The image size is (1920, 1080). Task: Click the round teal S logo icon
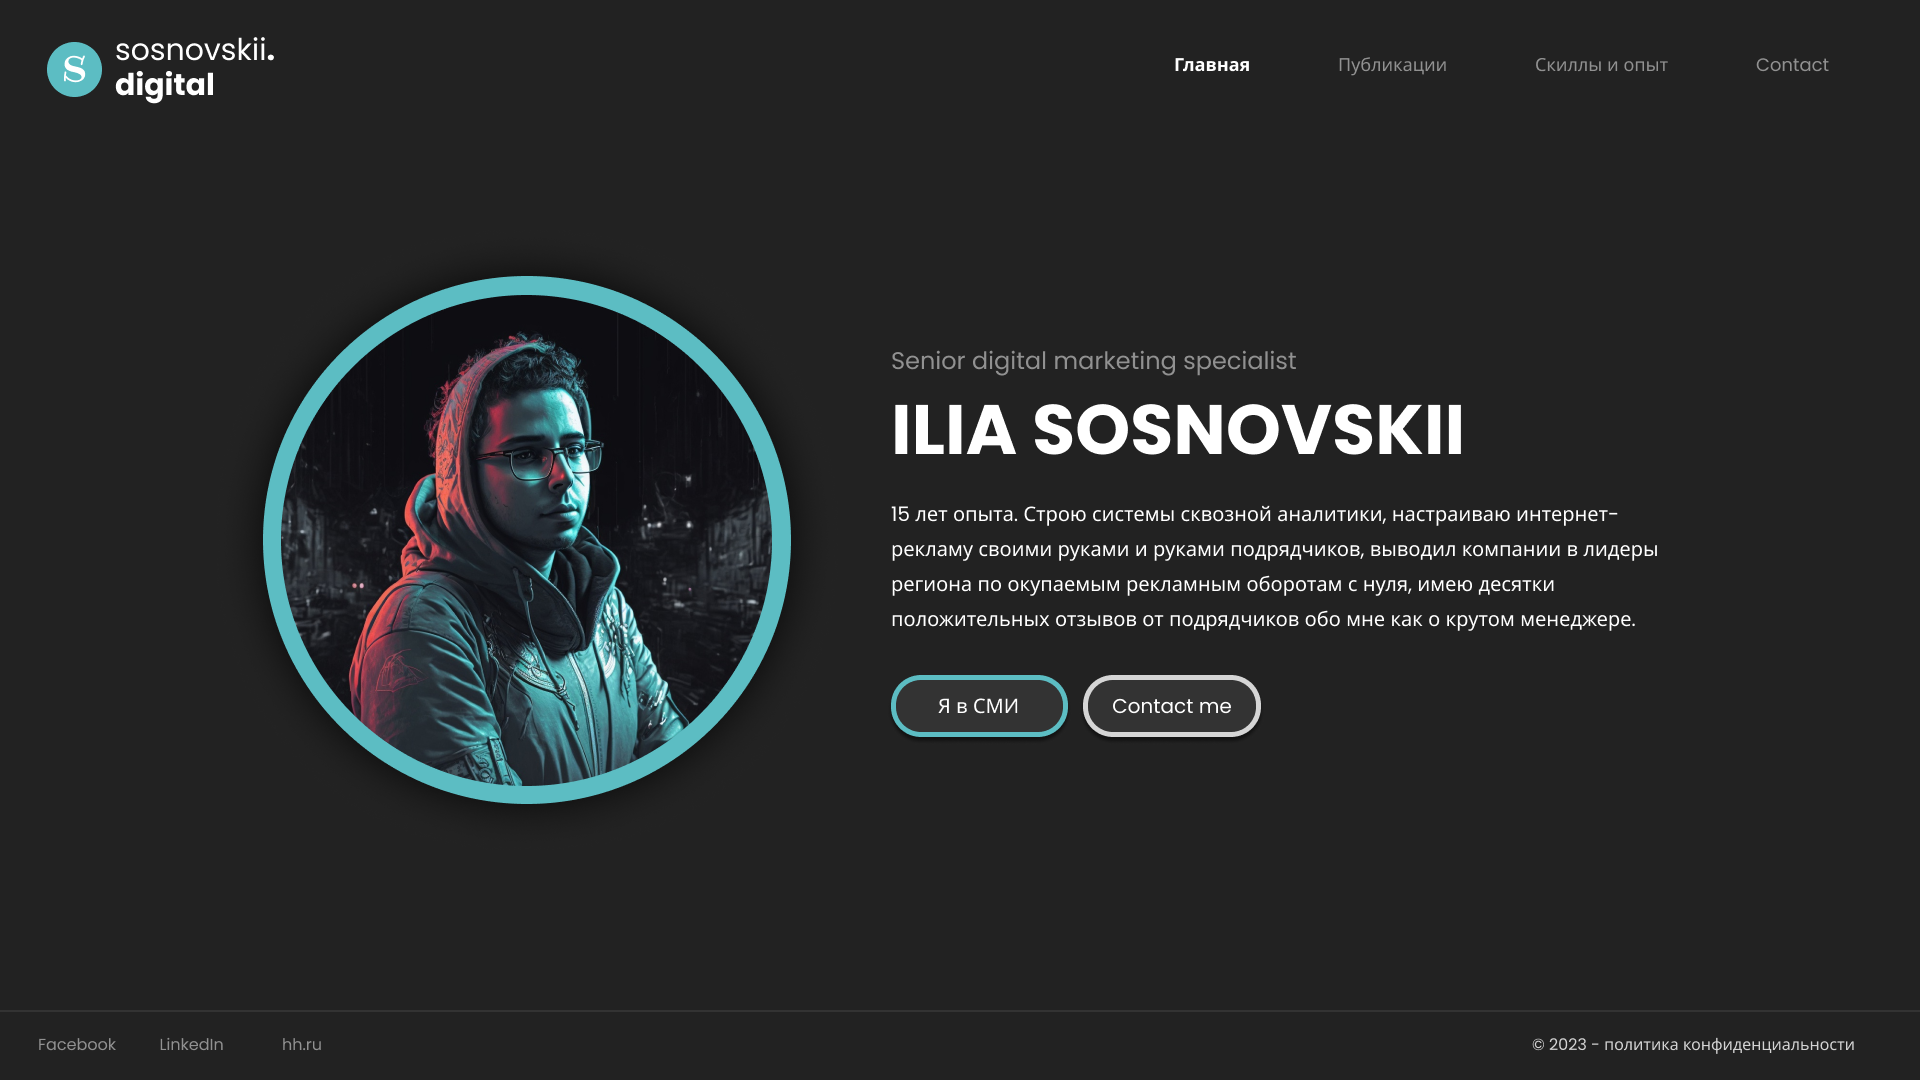(74, 69)
